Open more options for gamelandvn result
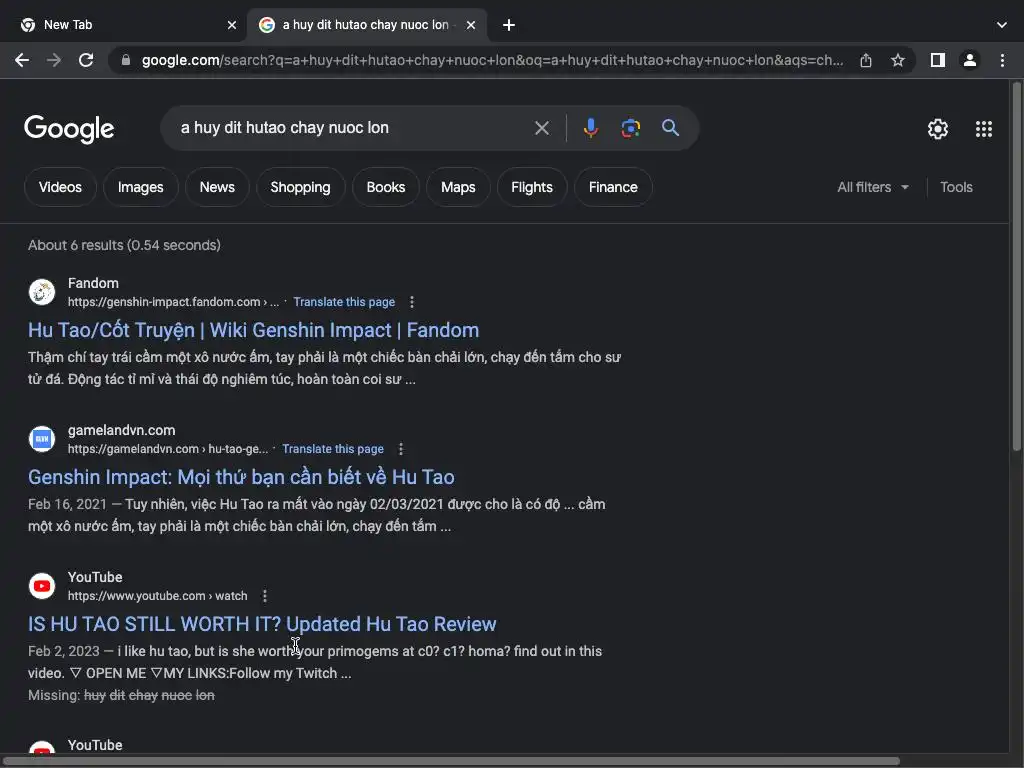Image resolution: width=1024 pixels, height=768 pixels. point(401,449)
